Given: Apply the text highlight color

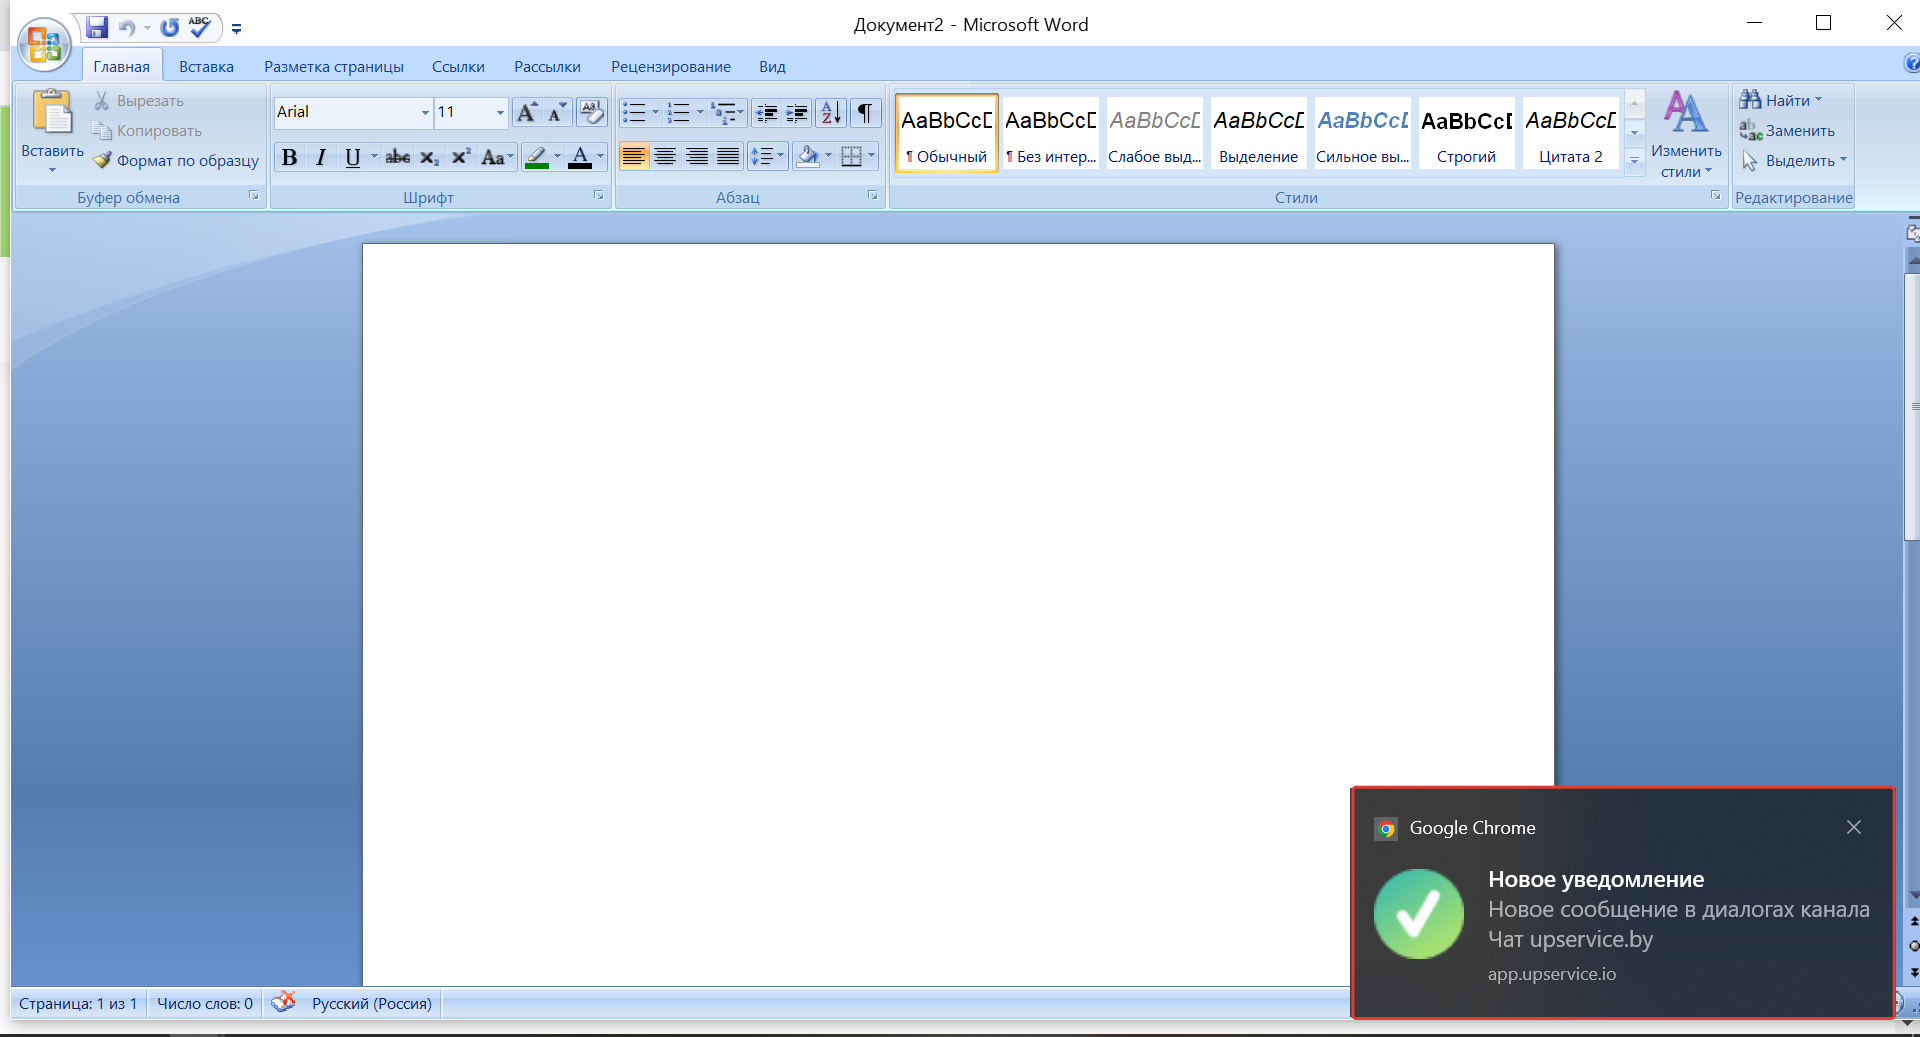Looking at the screenshot, I should (537, 157).
